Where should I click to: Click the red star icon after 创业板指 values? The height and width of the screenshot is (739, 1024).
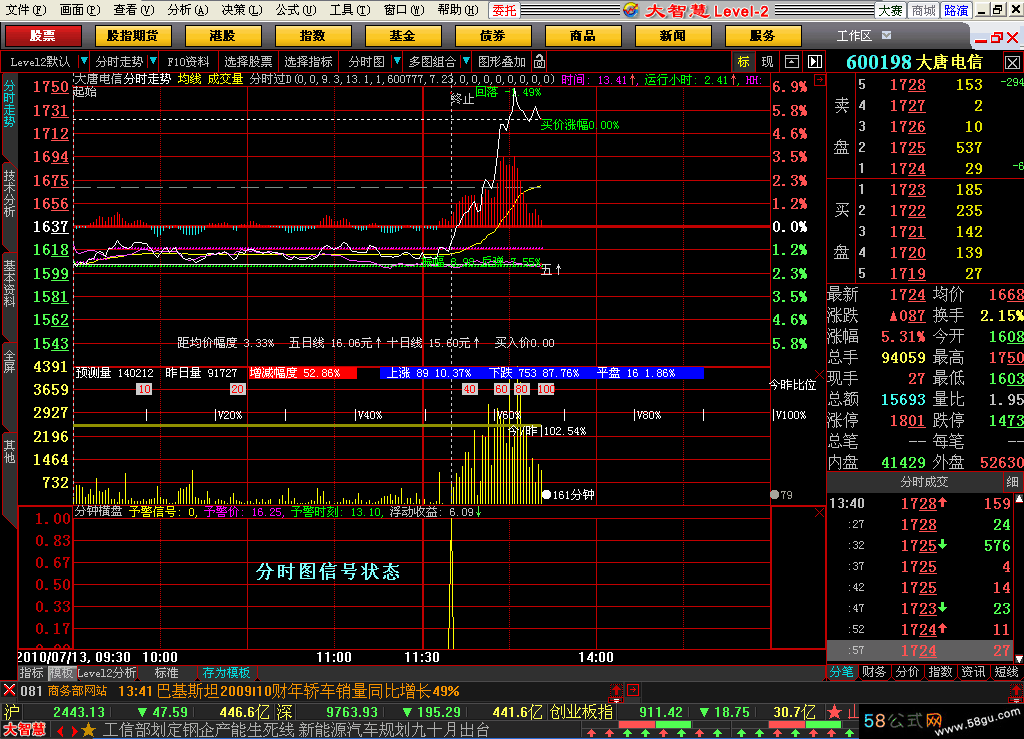point(834,712)
